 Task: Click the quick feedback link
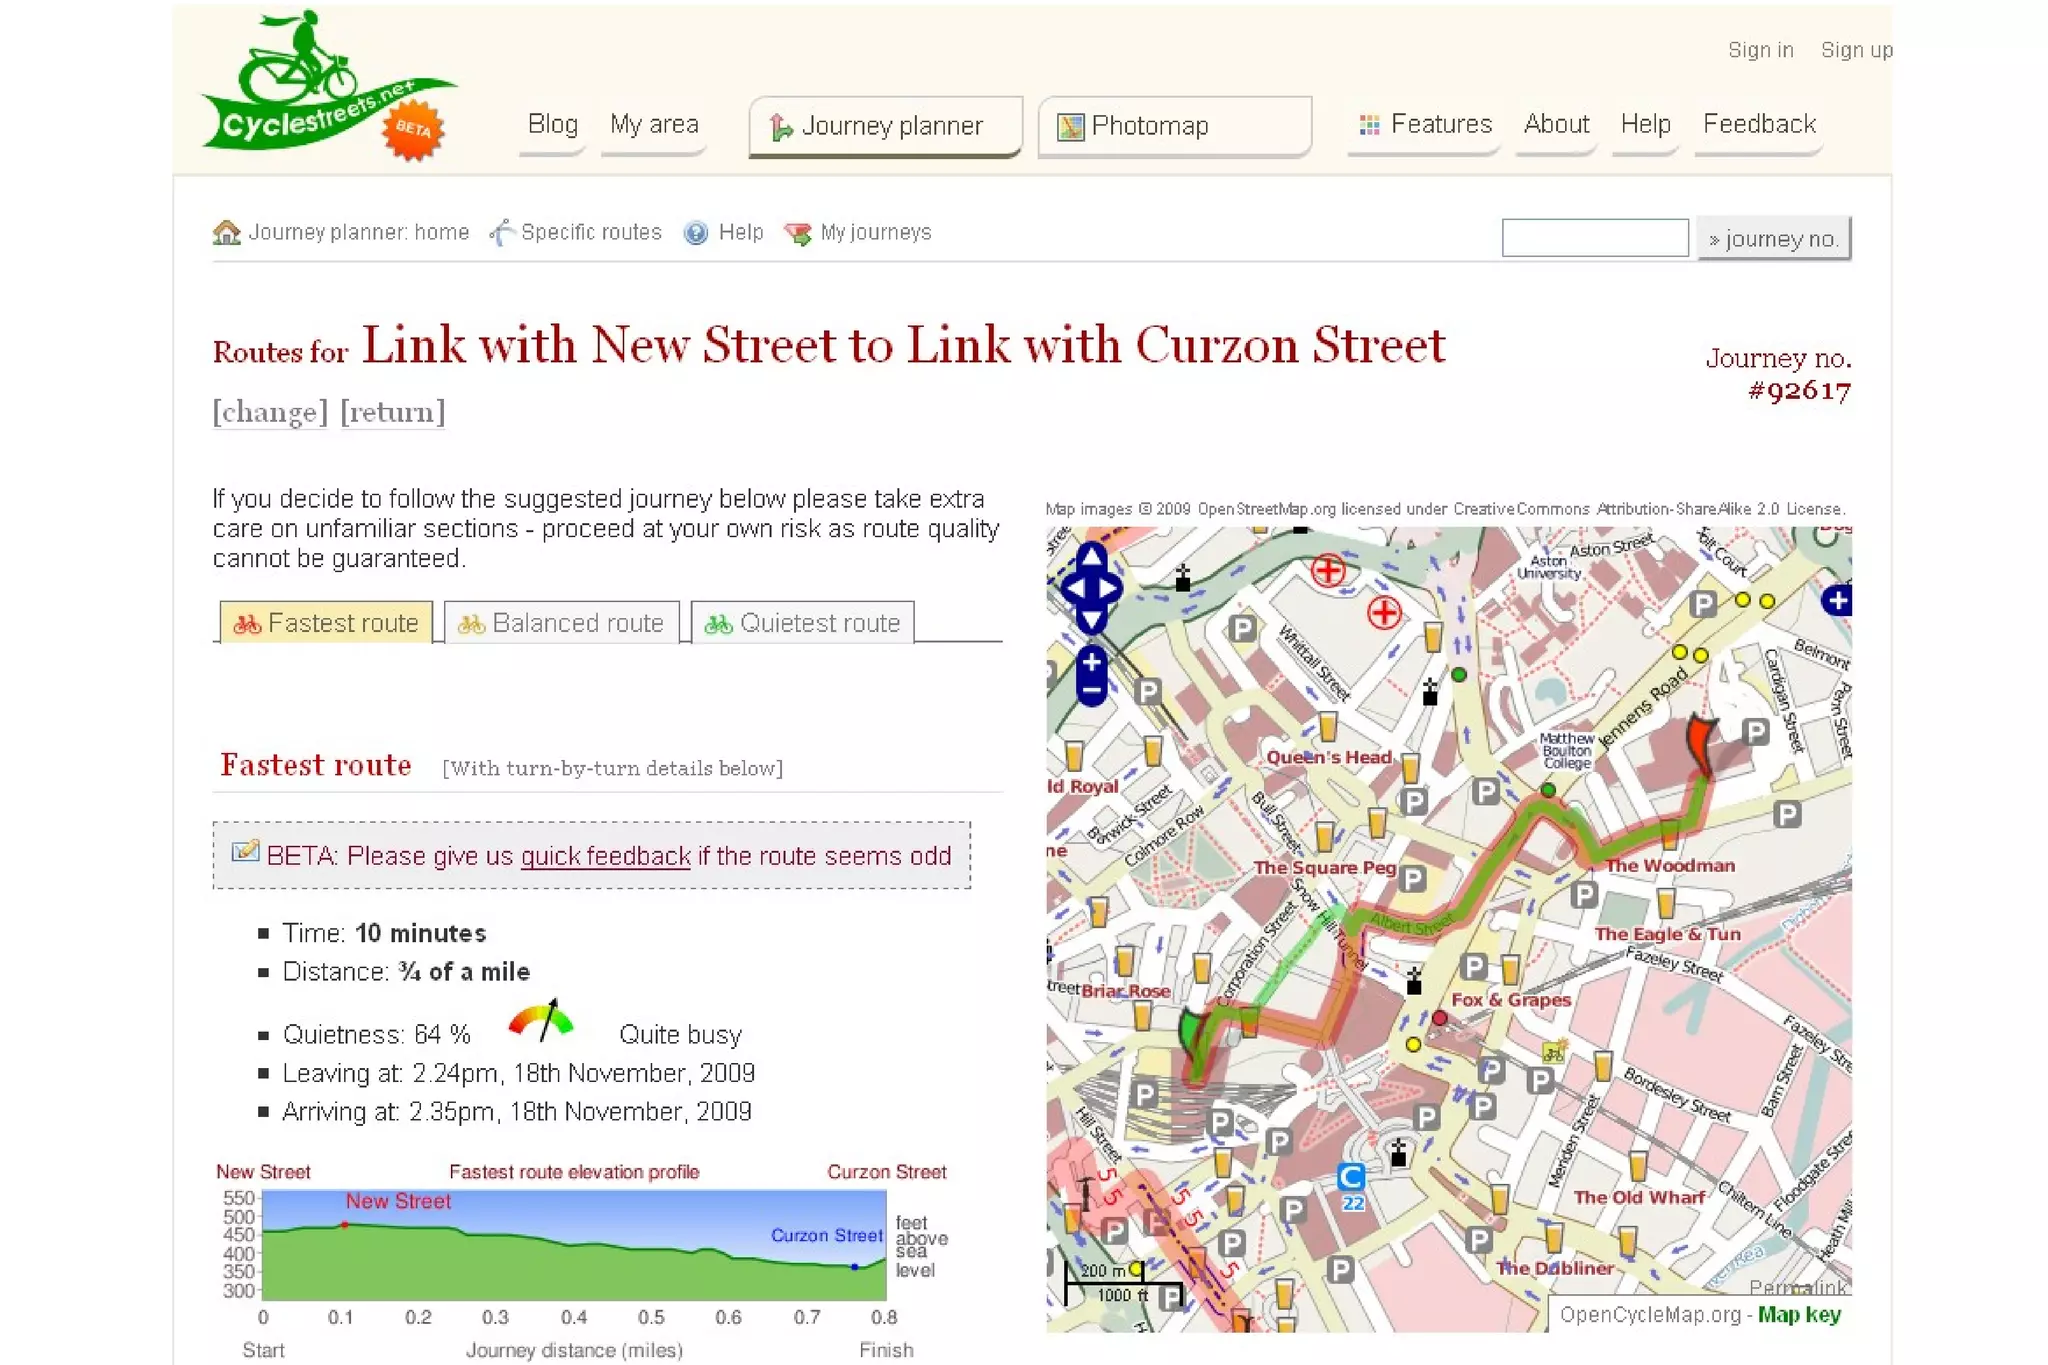tap(605, 856)
